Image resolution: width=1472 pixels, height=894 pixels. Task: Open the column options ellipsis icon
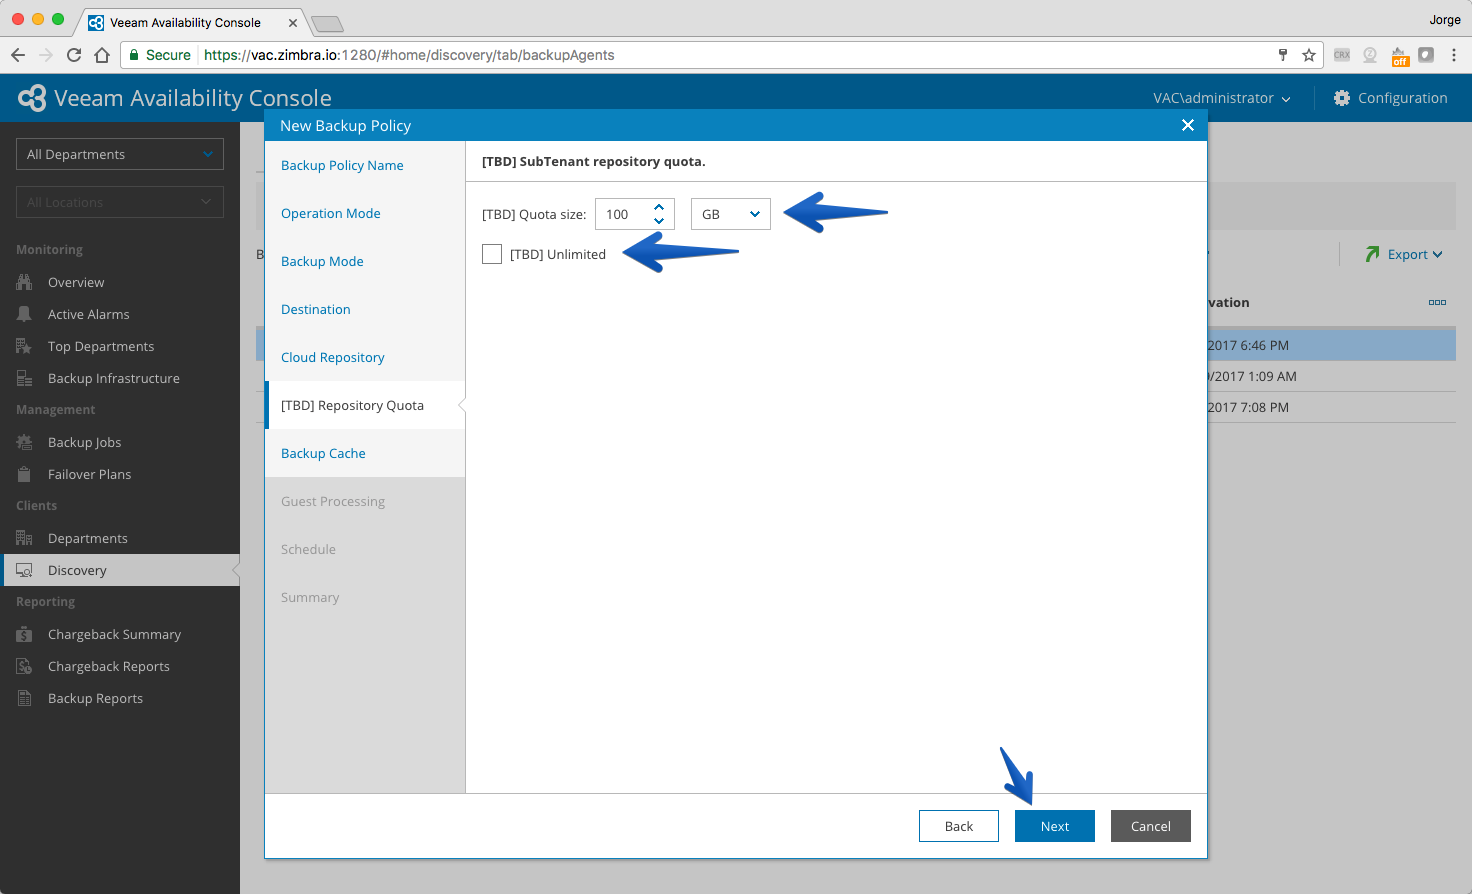[1437, 302]
